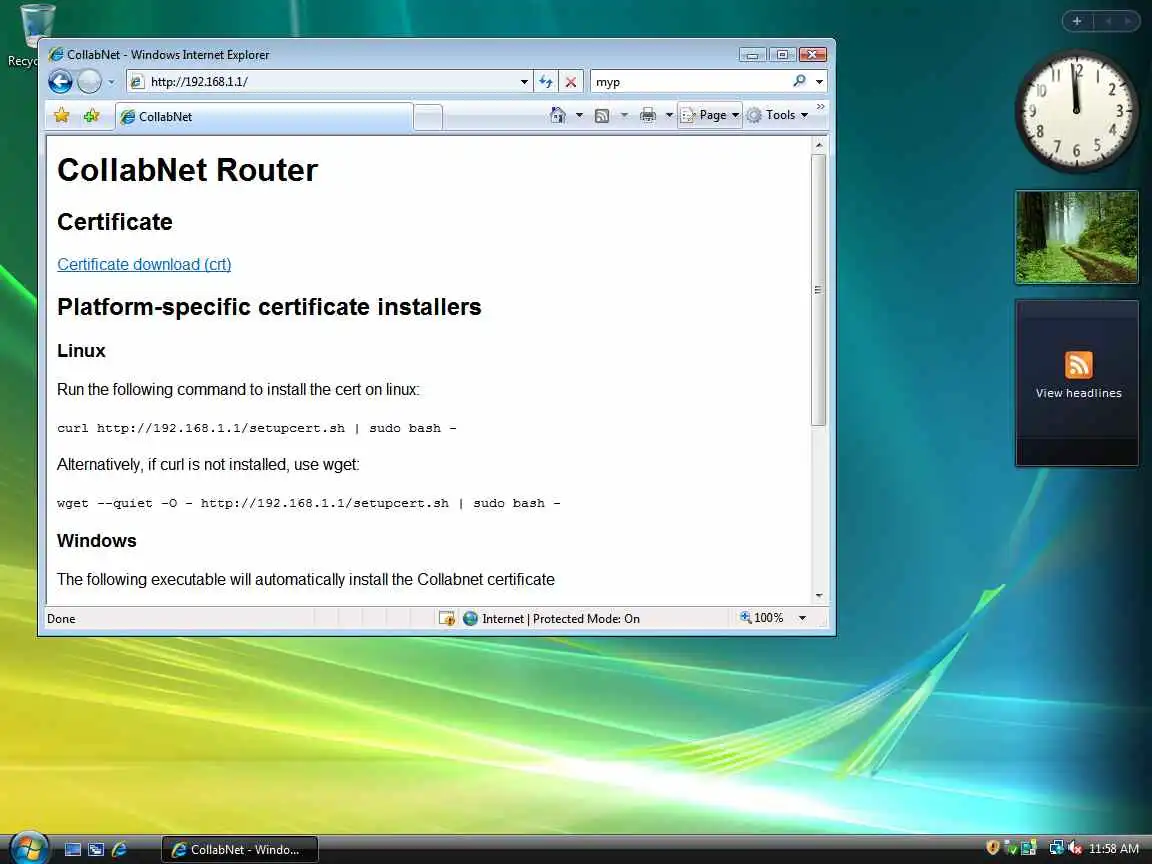This screenshot has height=864, width=1152.
Task: Open the Tools menu
Action: (777, 115)
